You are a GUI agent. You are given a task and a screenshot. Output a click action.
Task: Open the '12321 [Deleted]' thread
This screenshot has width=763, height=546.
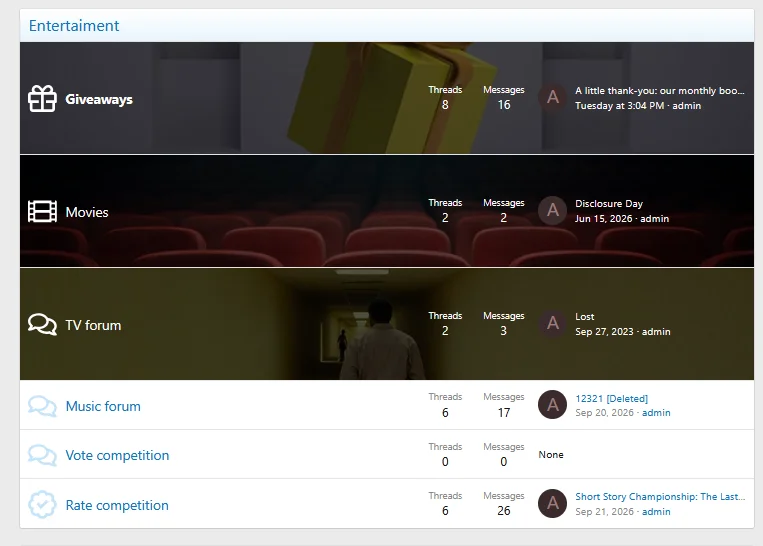point(611,399)
